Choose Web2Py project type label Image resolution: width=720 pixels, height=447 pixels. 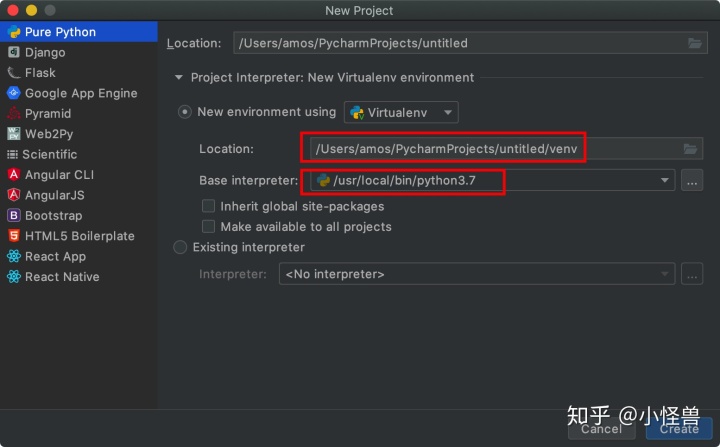[x=49, y=134]
